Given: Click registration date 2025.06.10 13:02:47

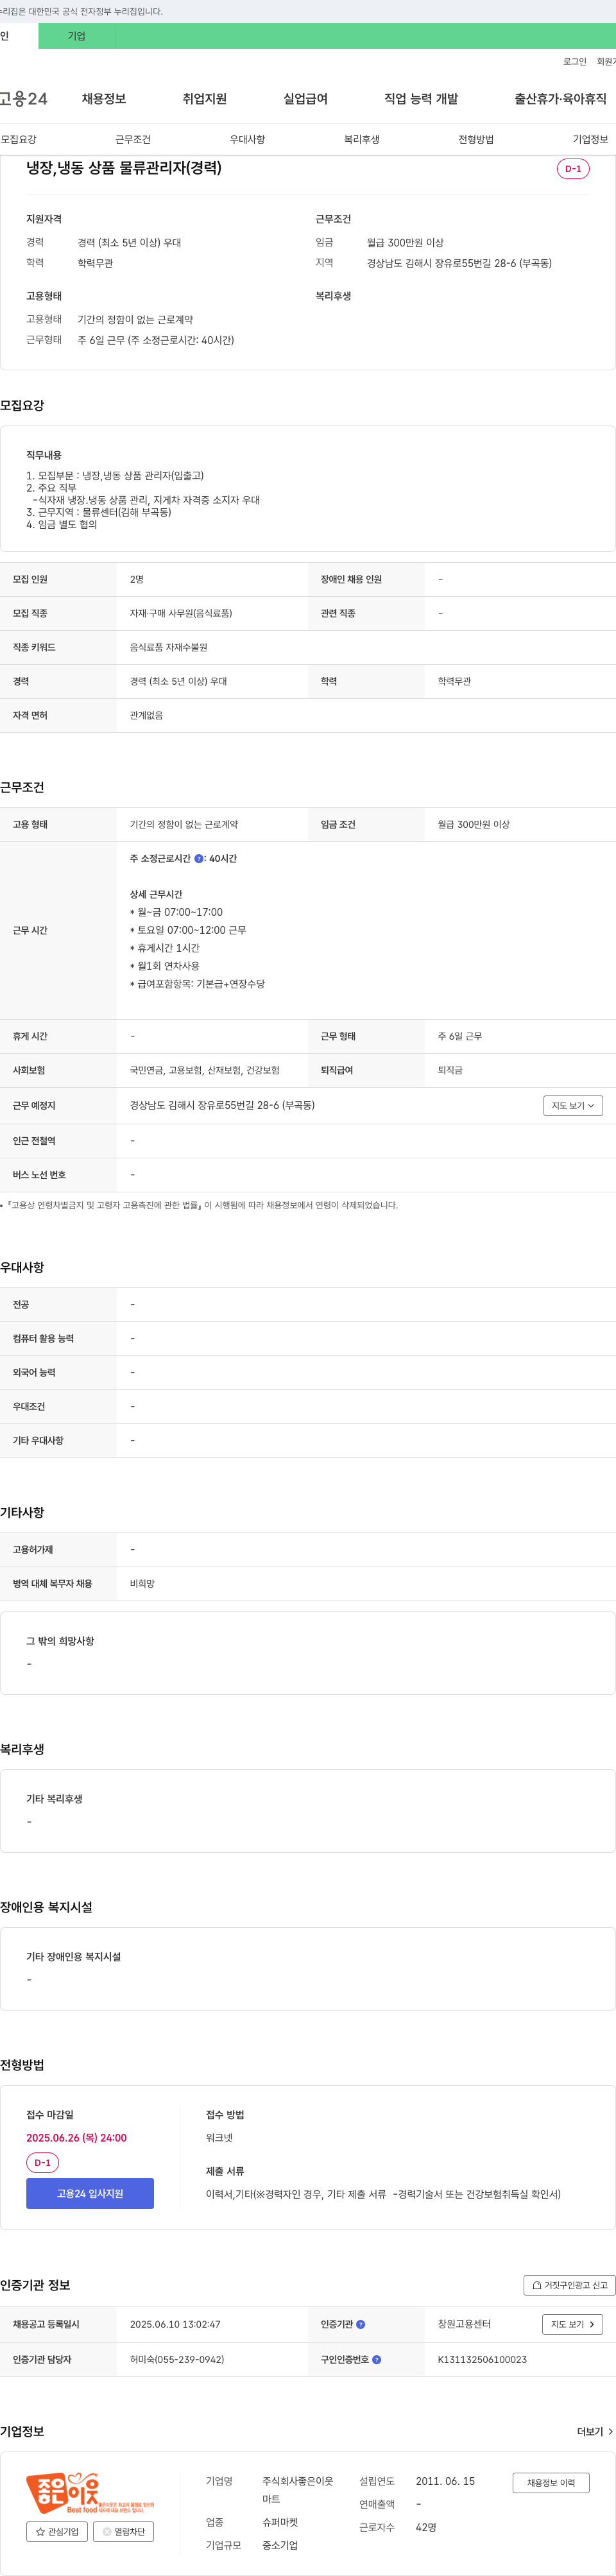Looking at the screenshot, I should 175,2324.
